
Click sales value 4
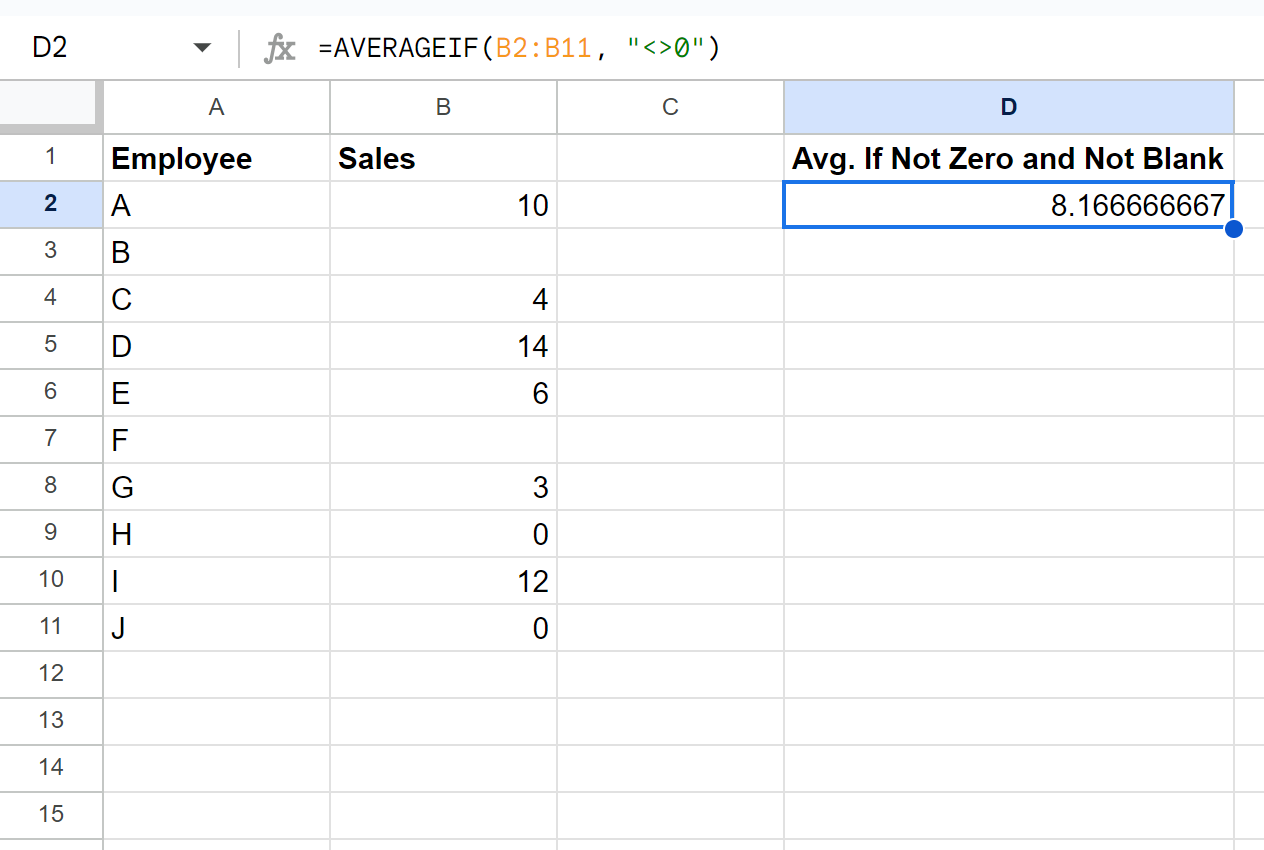[x=443, y=299]
